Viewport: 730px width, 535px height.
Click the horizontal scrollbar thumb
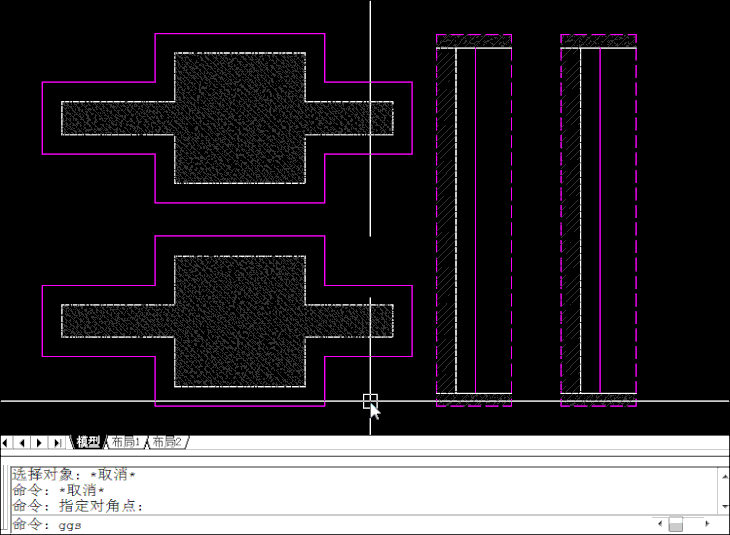tap(676, 524)
